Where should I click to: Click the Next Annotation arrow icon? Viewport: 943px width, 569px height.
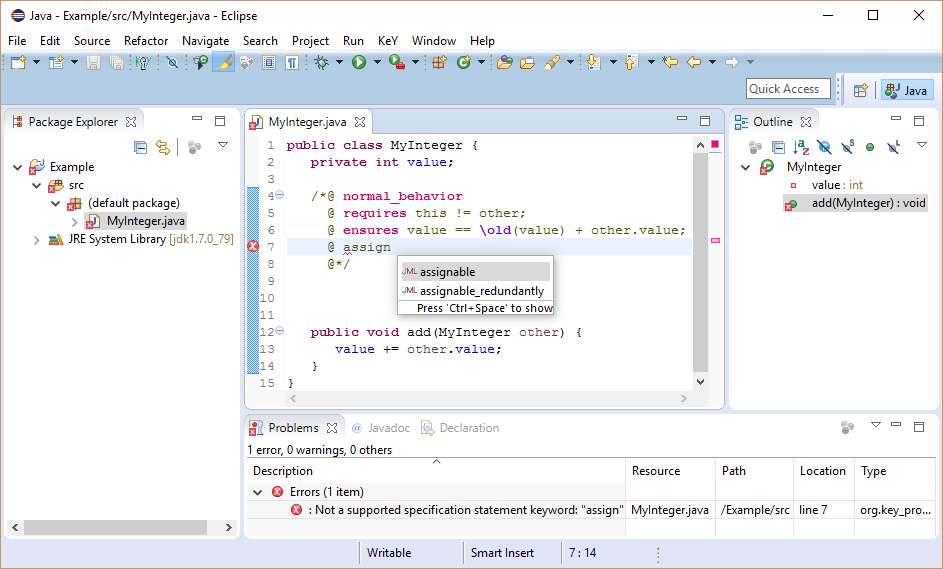pyautogui.click(x=594, y=62)
